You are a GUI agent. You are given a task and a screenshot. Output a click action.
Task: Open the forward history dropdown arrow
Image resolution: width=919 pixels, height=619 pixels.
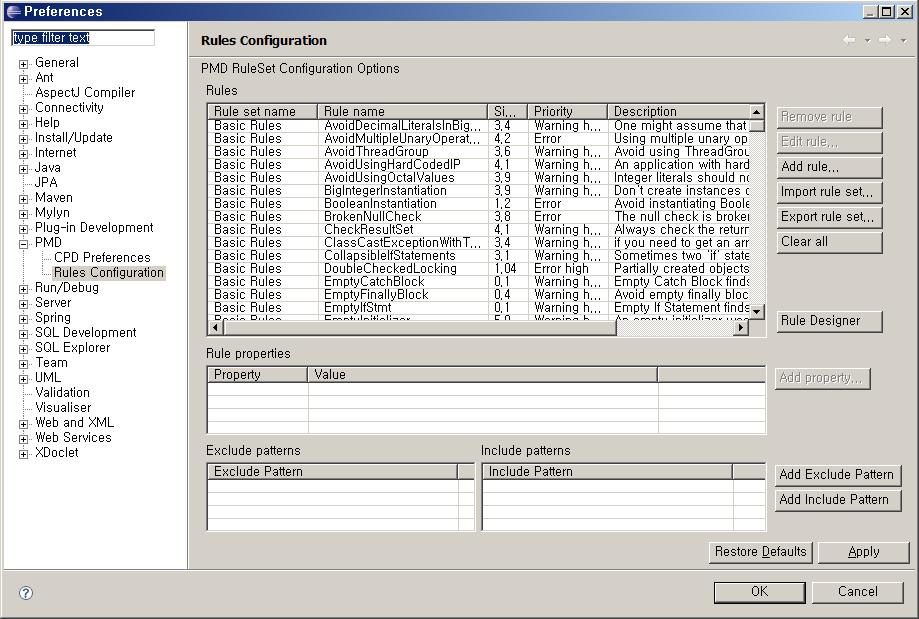click(x=904, y=40)
